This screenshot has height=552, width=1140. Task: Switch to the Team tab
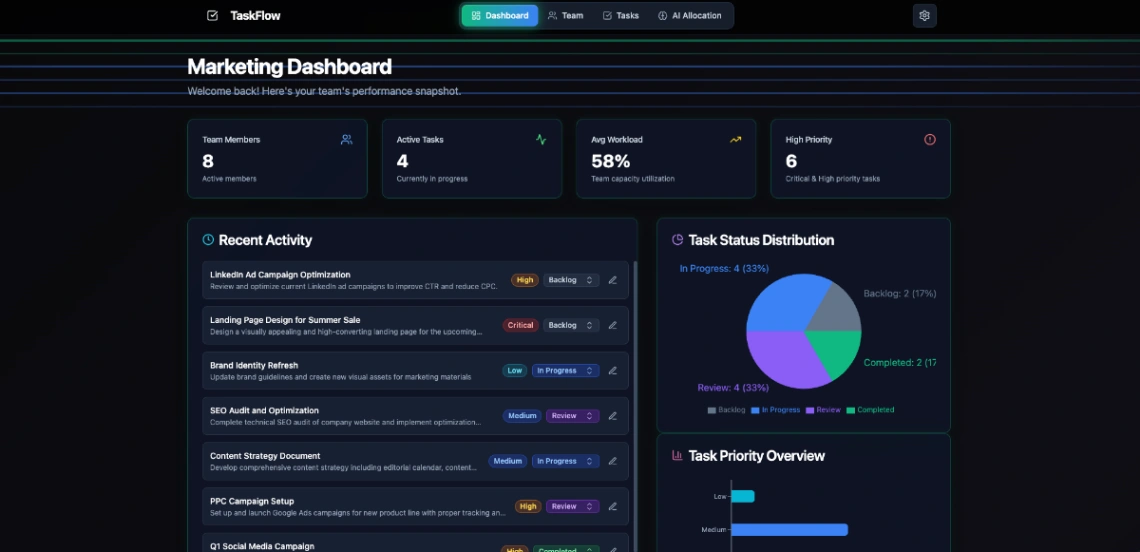point(565,16)
